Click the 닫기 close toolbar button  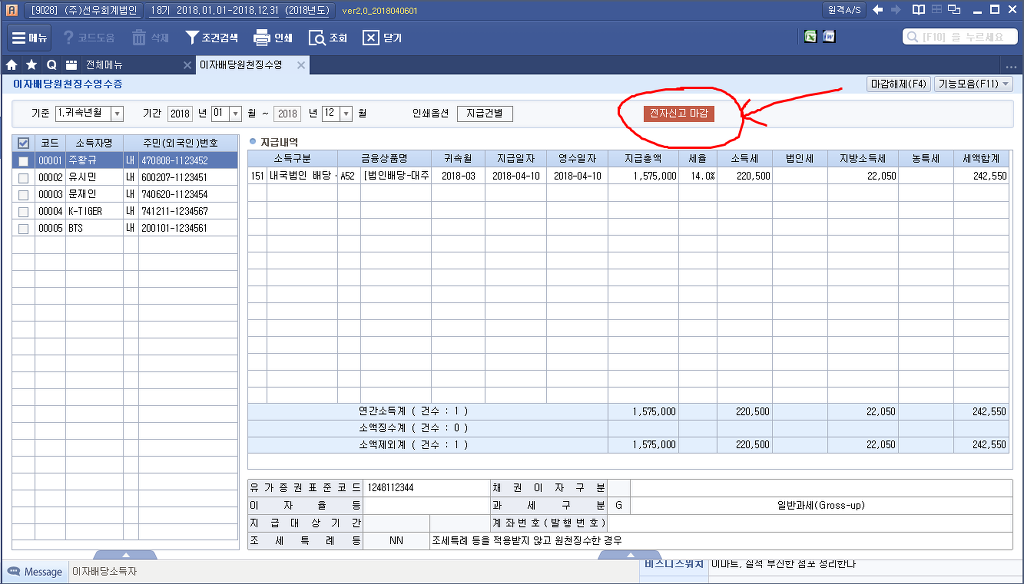pyautogui.click(x=383, y=38)
